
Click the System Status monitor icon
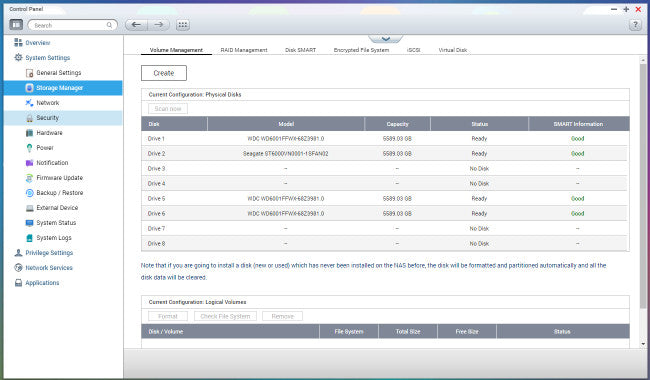pyautogui.click(x=29, y=223)
